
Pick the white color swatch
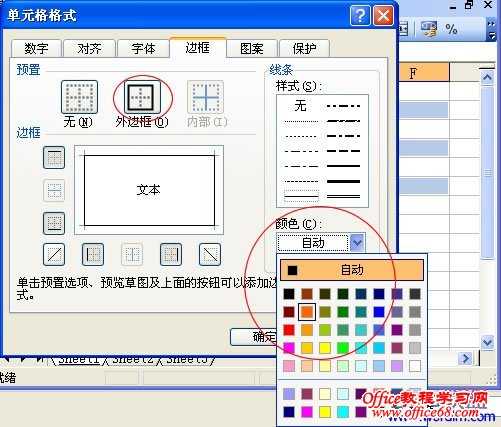pos(415,366)
